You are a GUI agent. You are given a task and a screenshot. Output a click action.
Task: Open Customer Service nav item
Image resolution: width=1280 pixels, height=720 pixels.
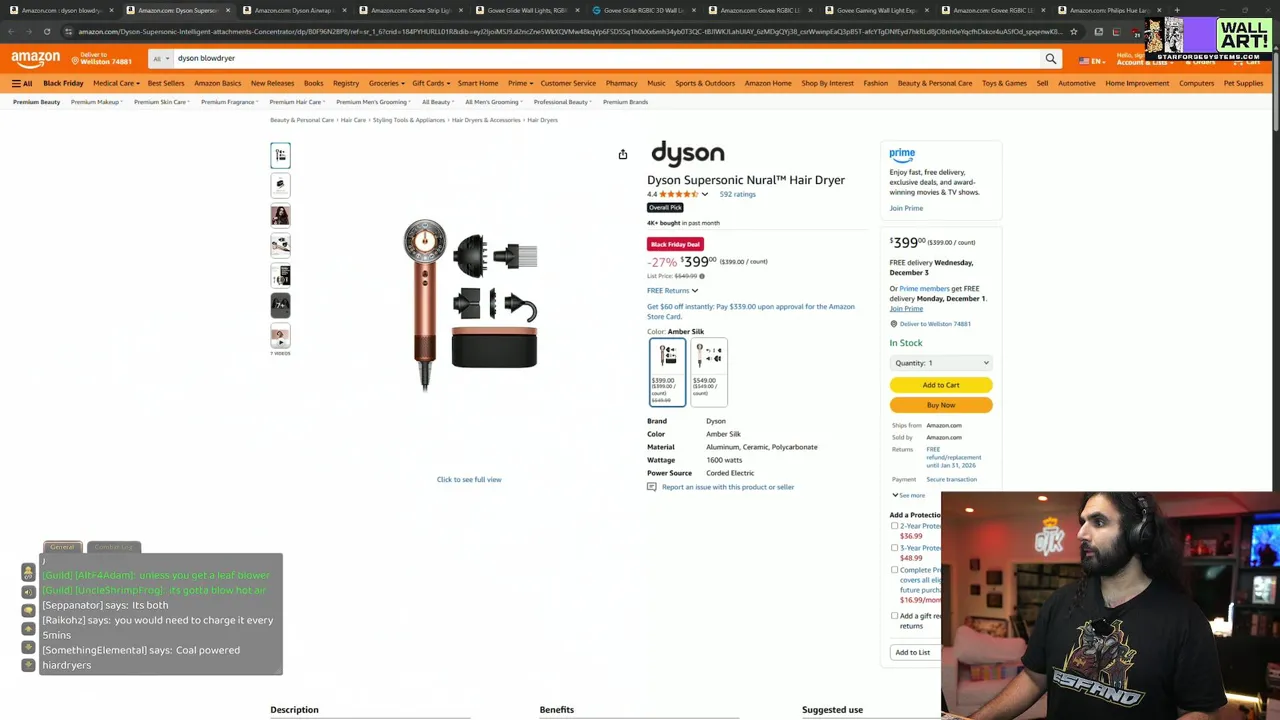[568, 83]
